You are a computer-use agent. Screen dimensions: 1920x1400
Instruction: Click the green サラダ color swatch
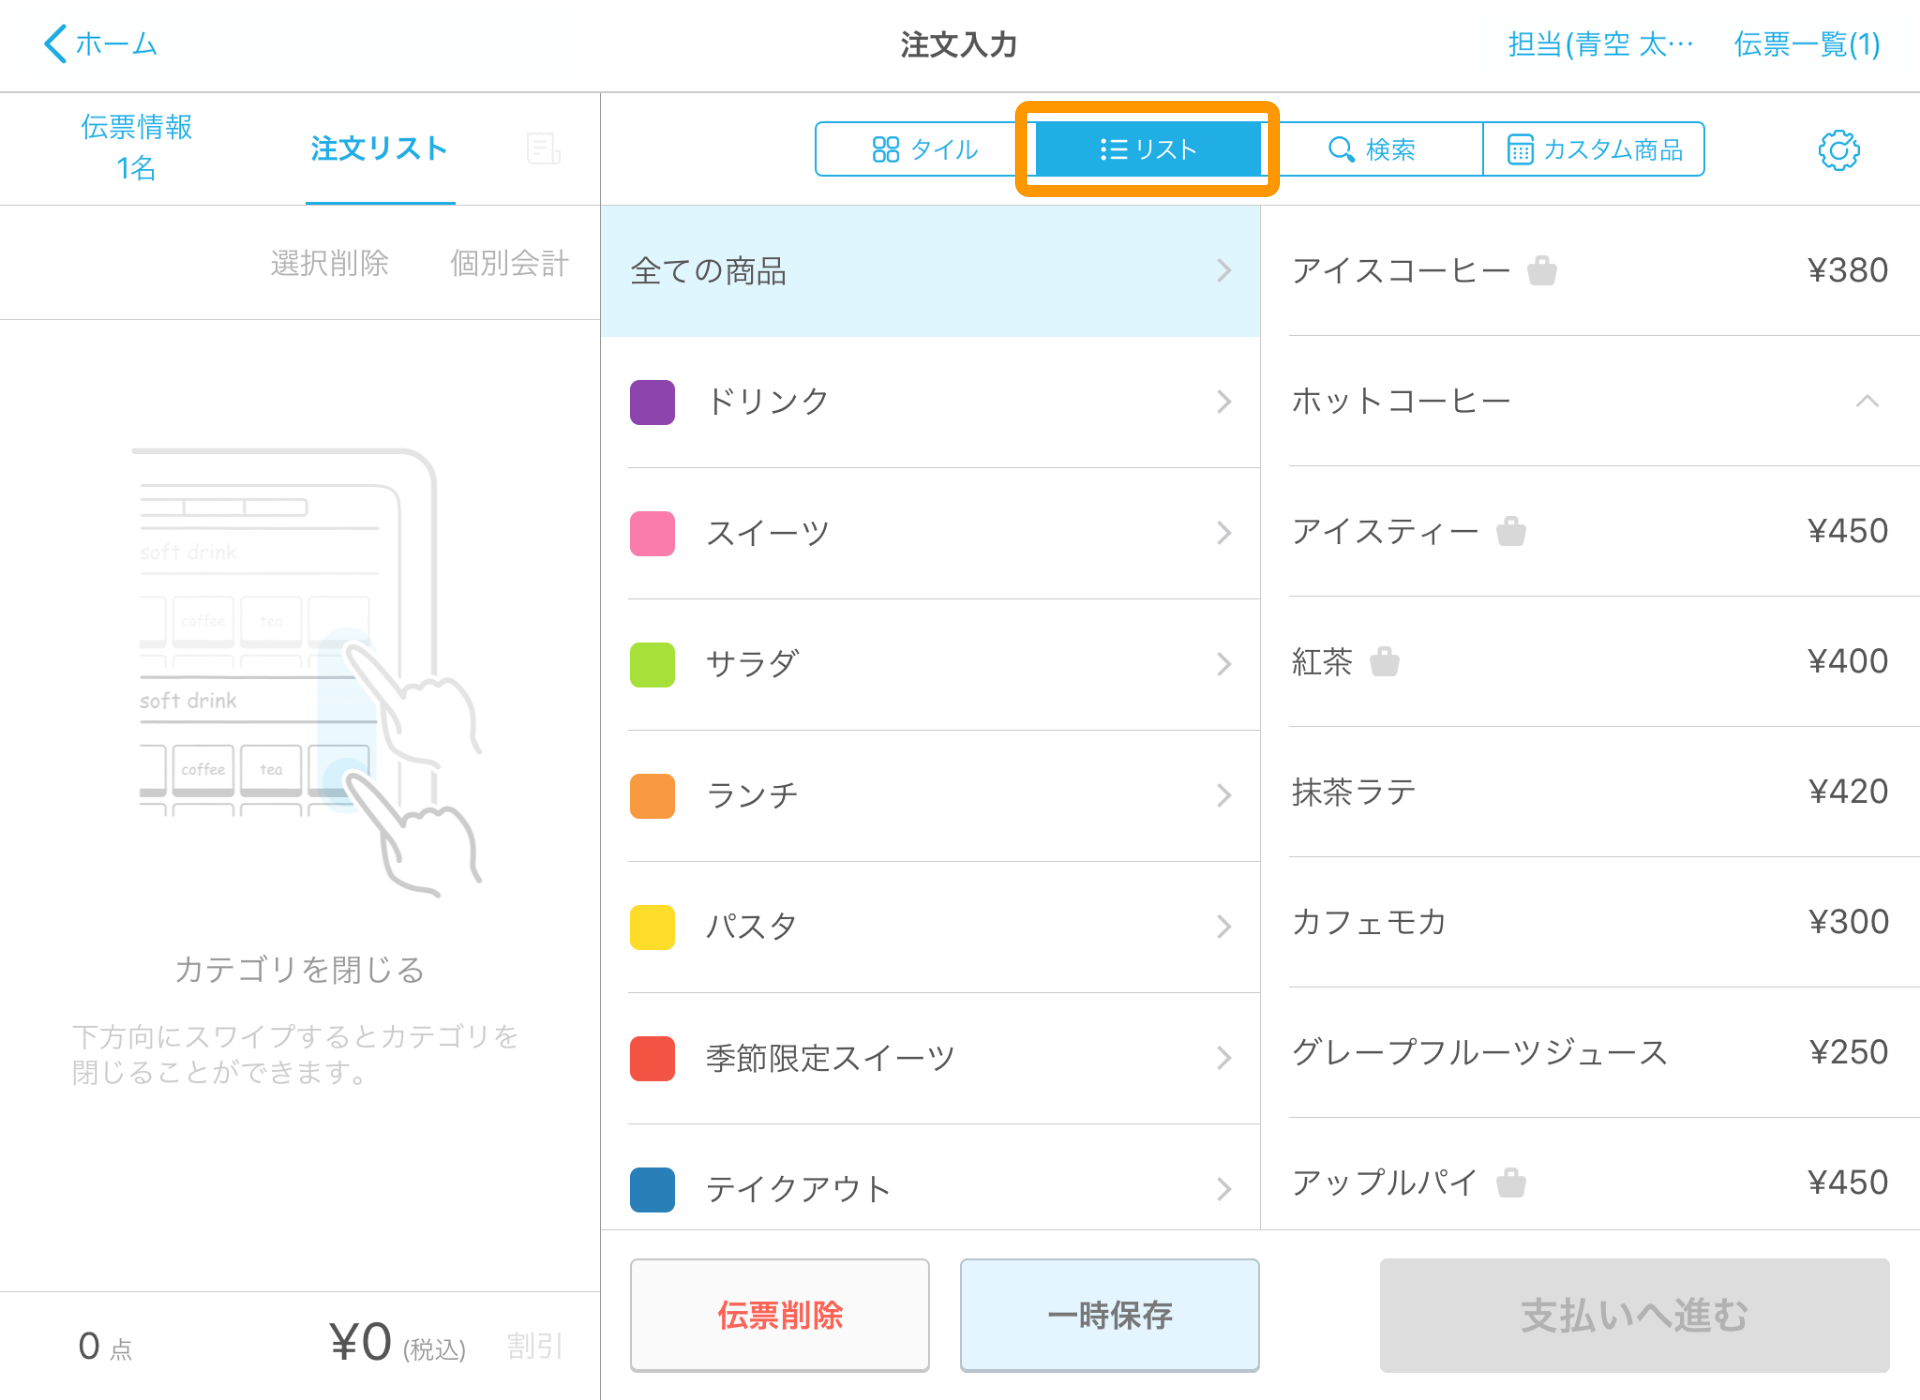coord(652,664)
